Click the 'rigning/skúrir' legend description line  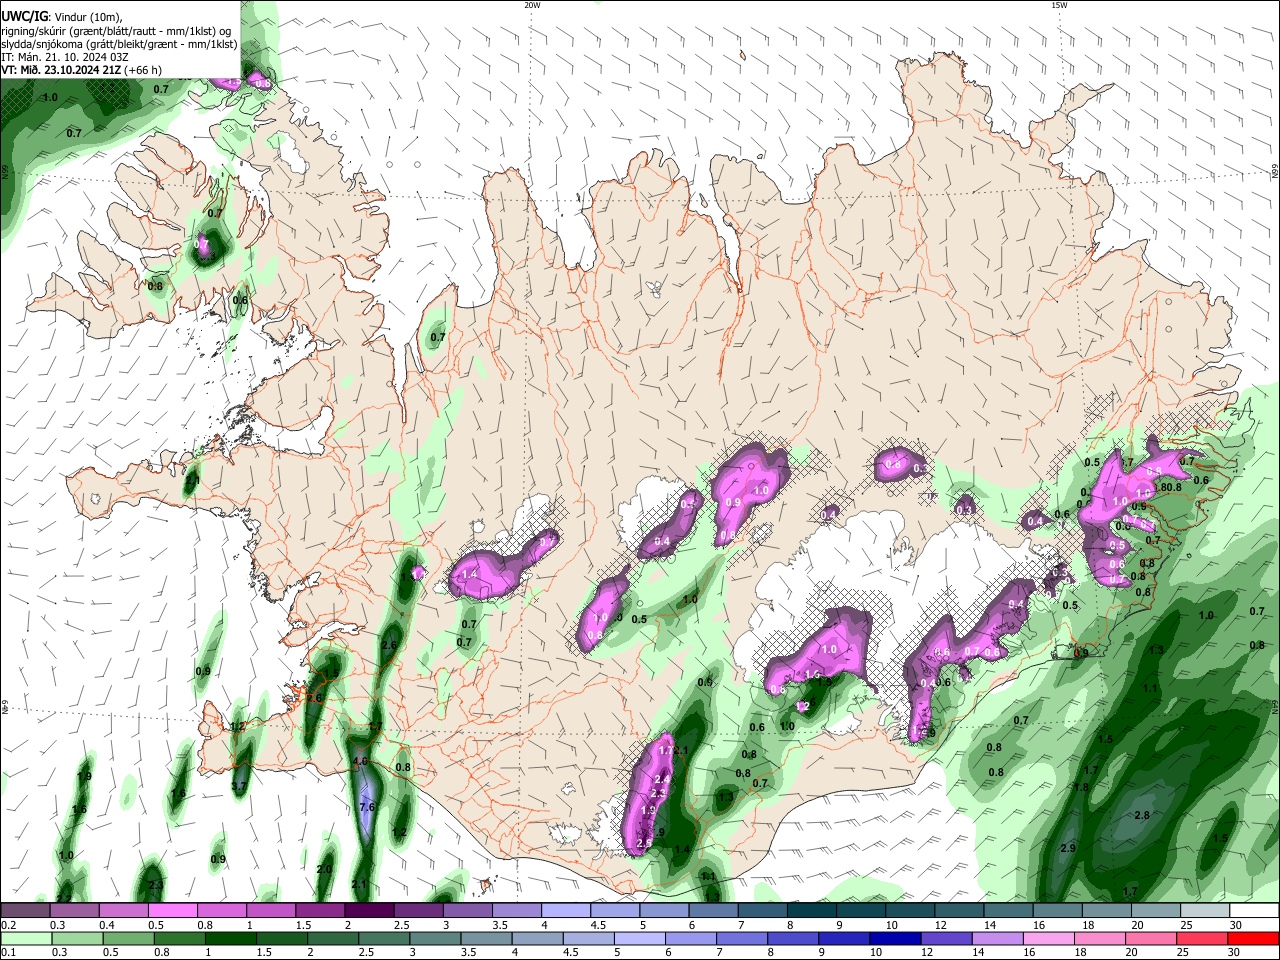115,30
